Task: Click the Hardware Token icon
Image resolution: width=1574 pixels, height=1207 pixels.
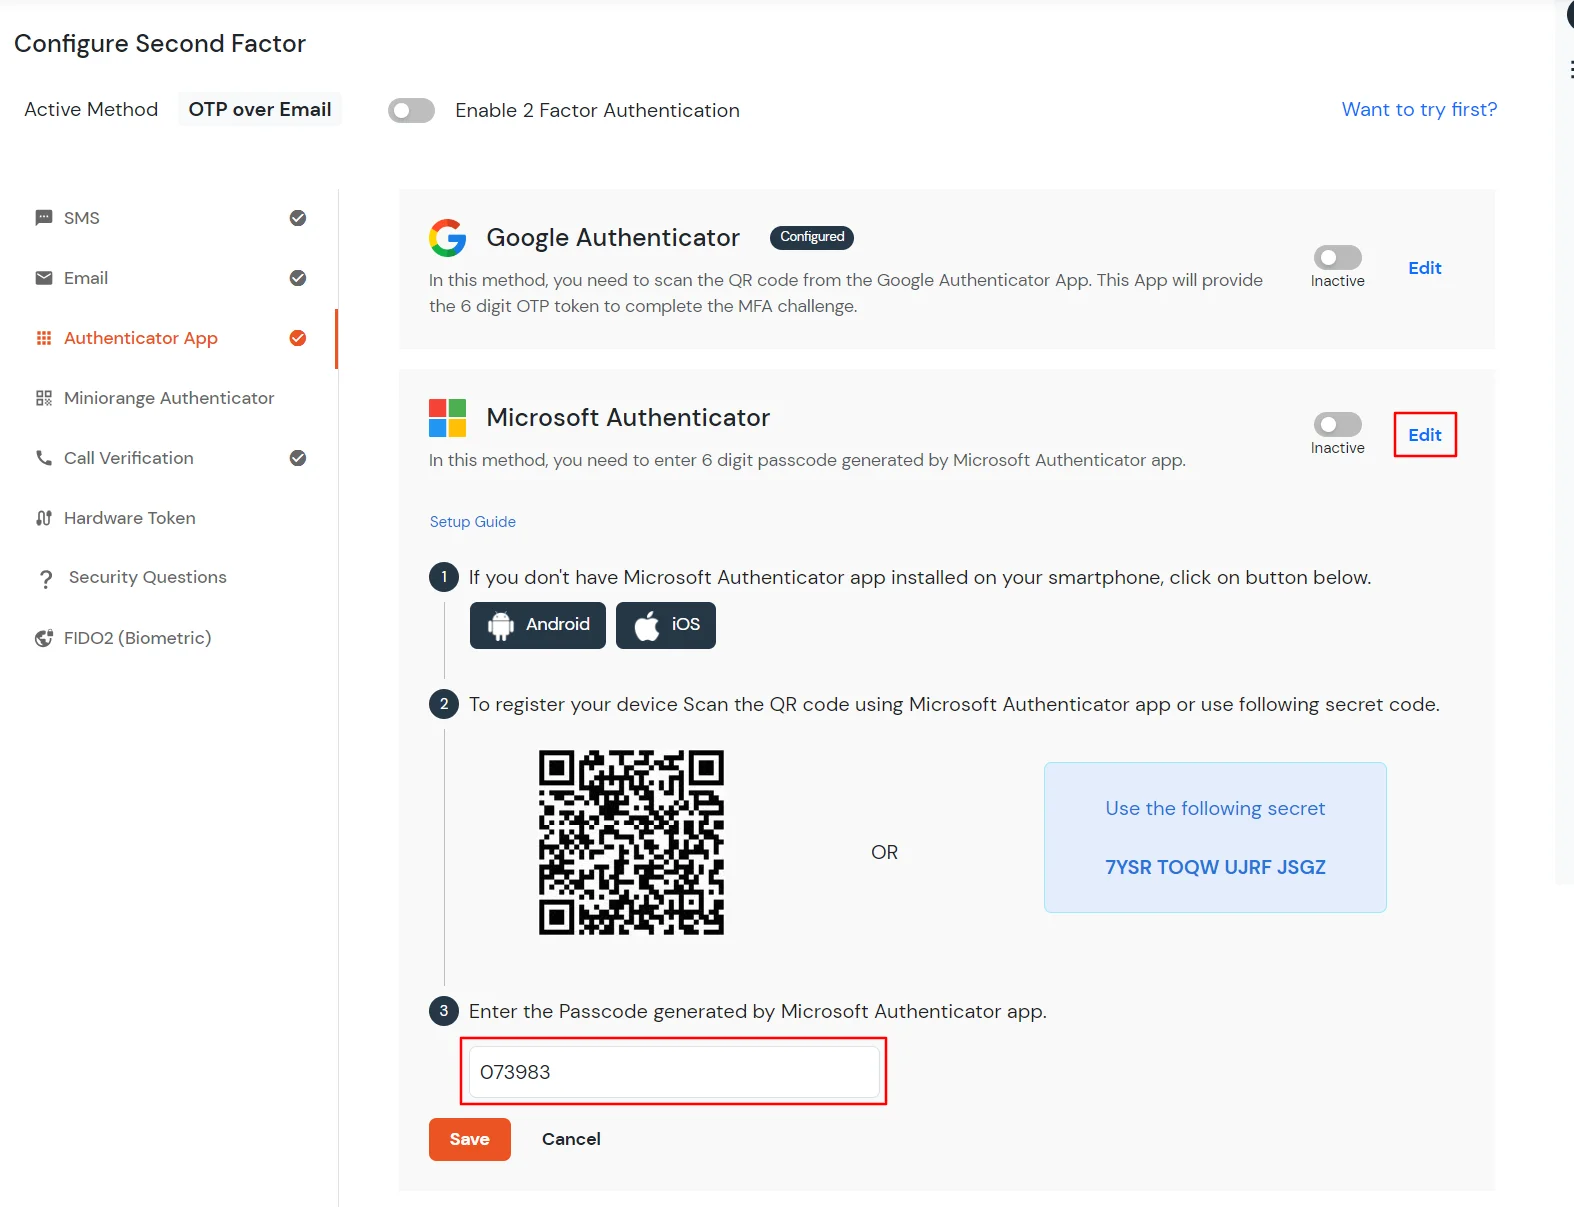Action: tap(44, 518)
